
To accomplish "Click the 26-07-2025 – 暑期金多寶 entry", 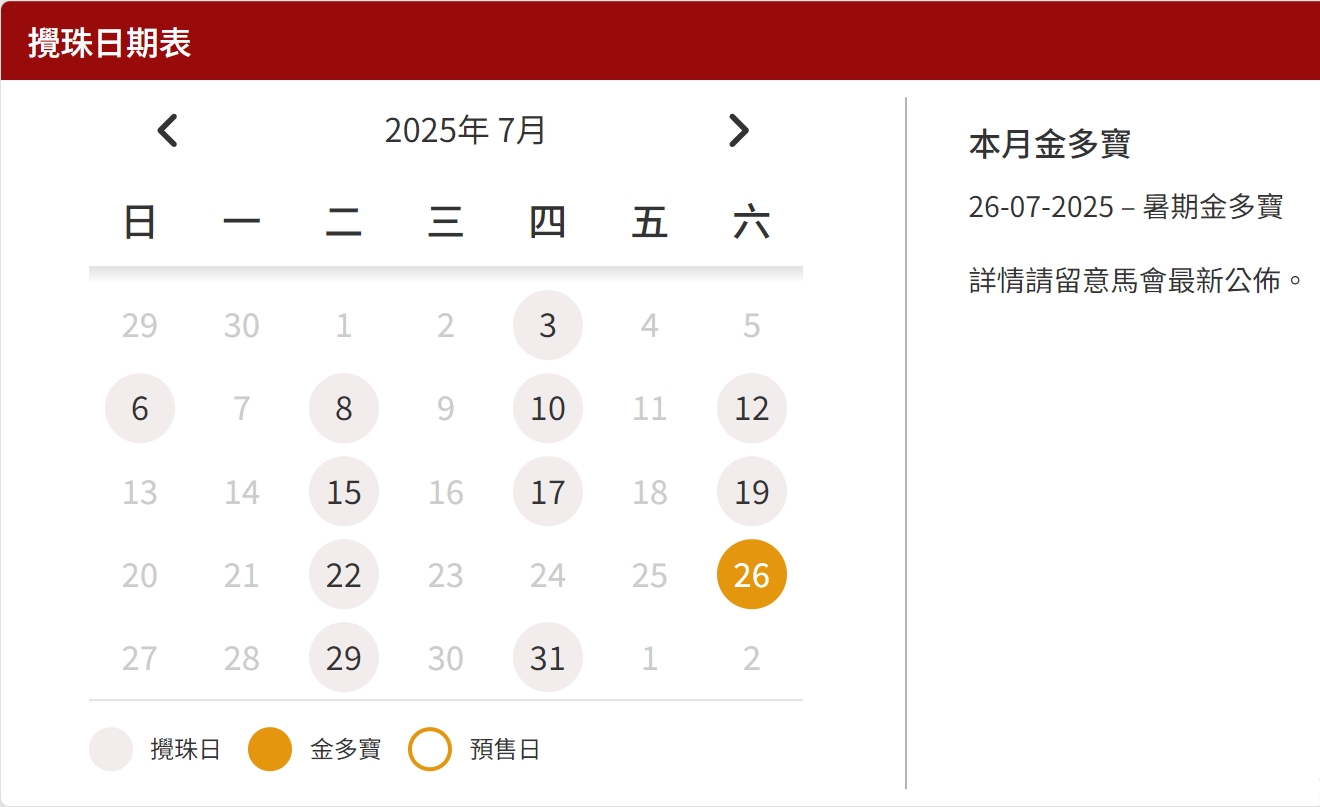I will pos(1126,207).
